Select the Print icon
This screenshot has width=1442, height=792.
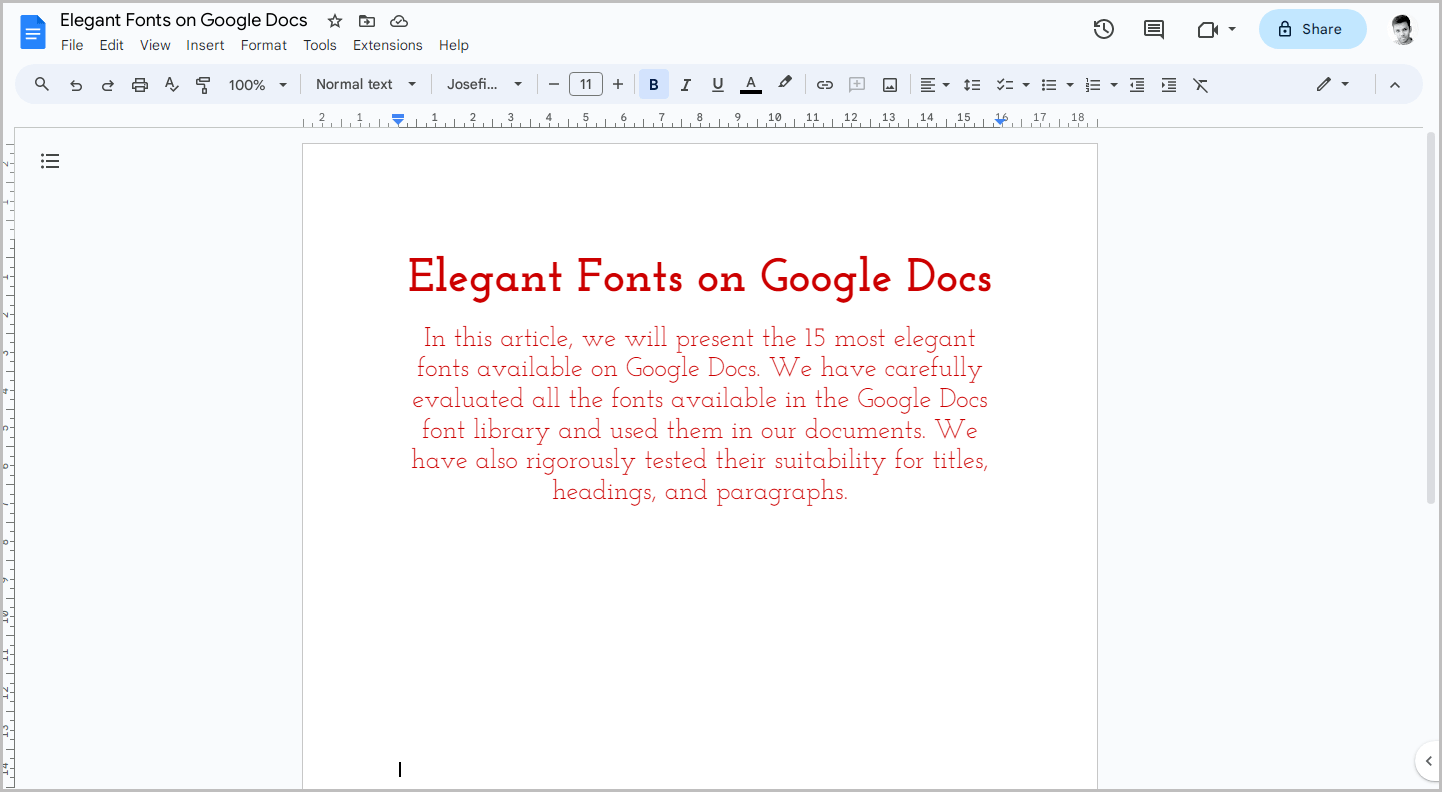(139, 84)
